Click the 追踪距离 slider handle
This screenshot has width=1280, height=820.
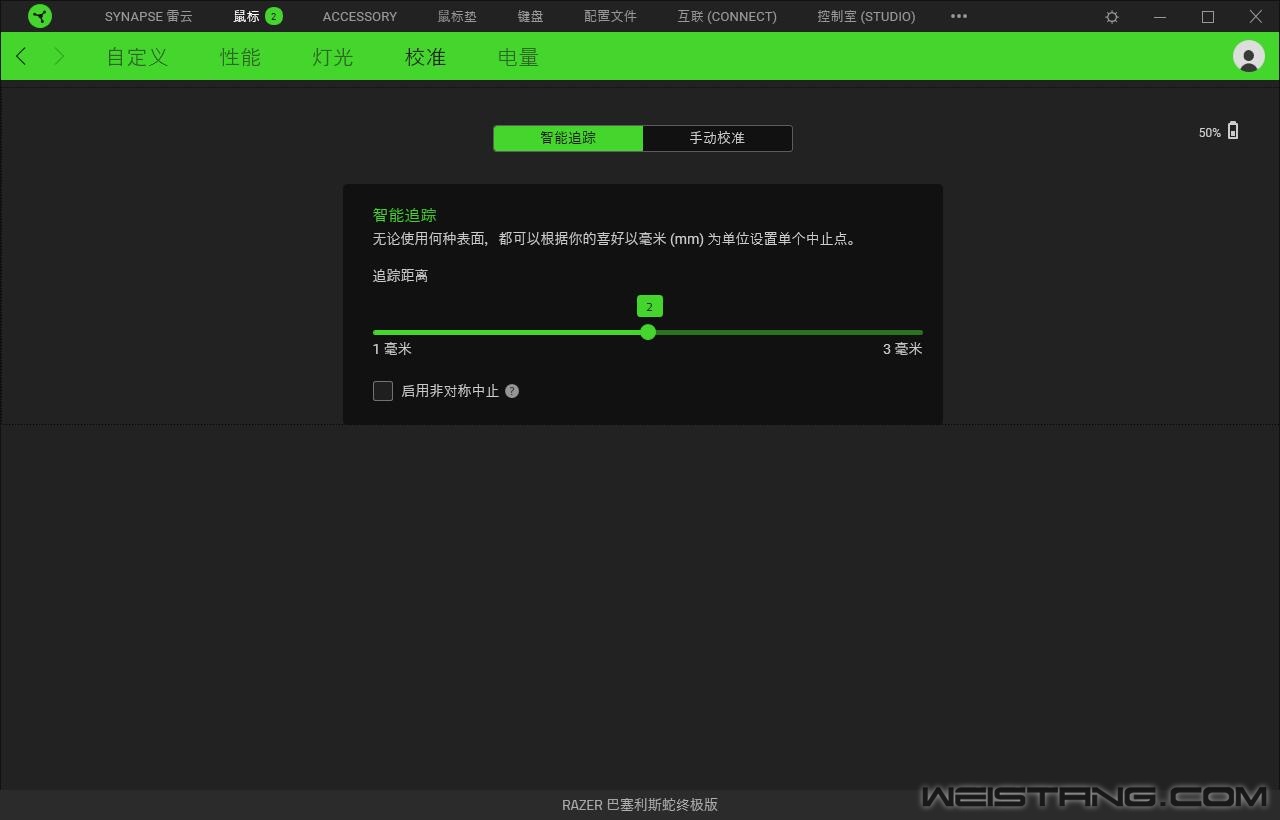648,332
